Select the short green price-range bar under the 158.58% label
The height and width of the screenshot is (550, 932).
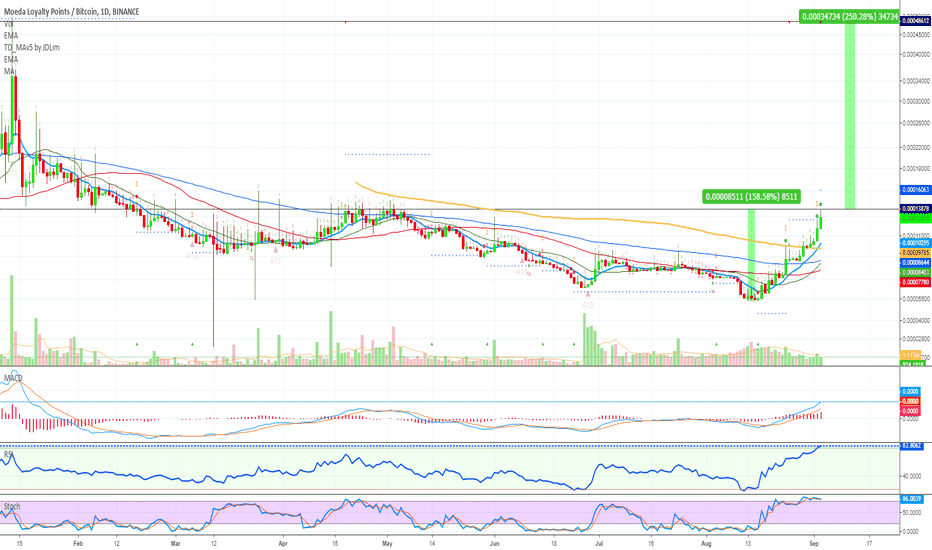click(x=751, y=254)
